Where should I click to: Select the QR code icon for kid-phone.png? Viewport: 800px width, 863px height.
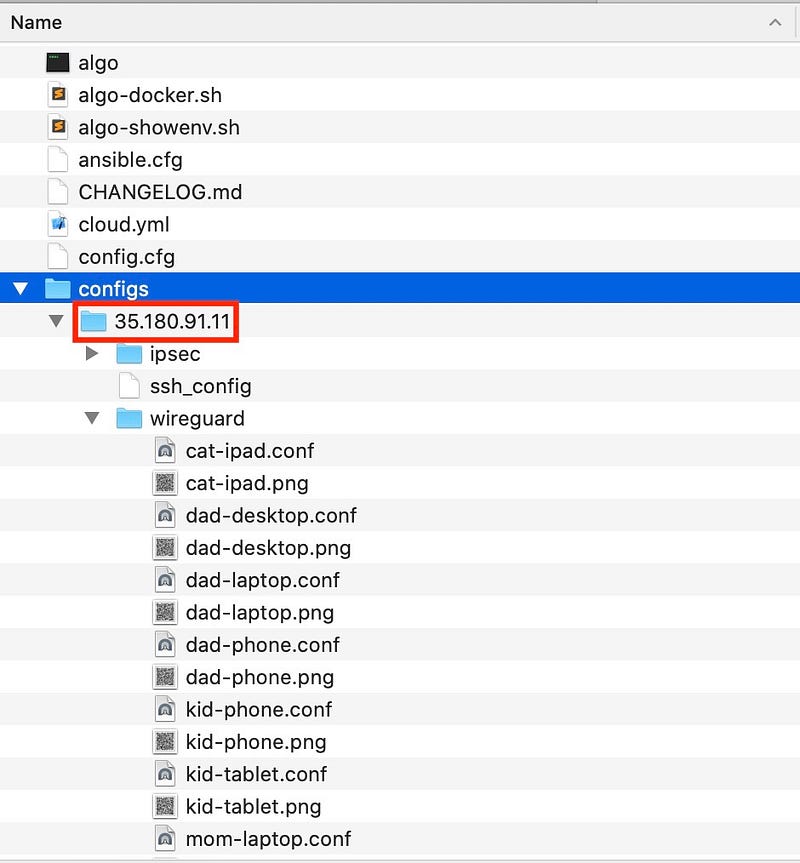pos(165,741)
